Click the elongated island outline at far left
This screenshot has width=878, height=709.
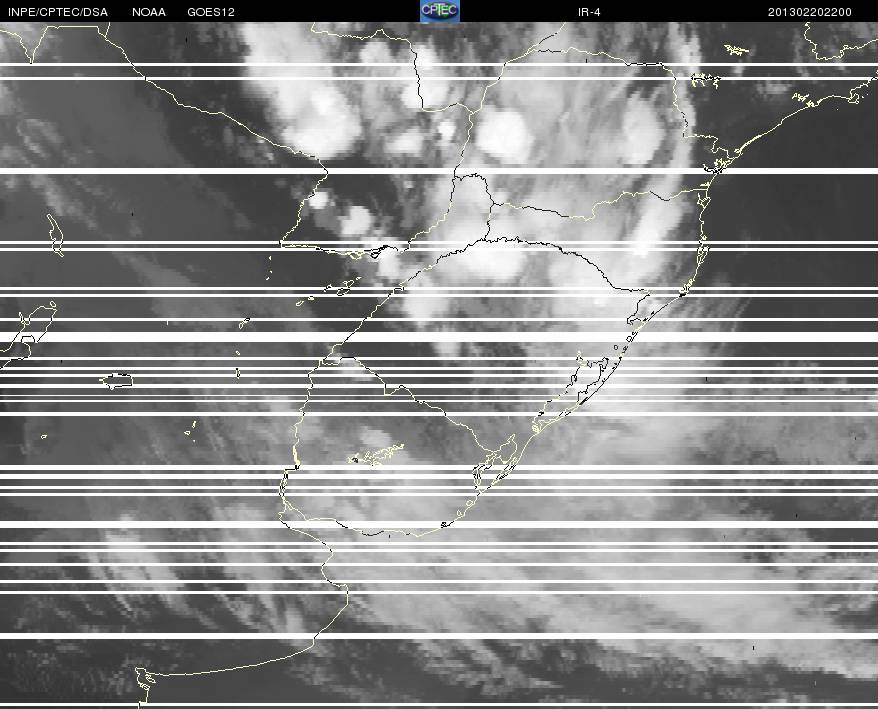pos(55,235)
